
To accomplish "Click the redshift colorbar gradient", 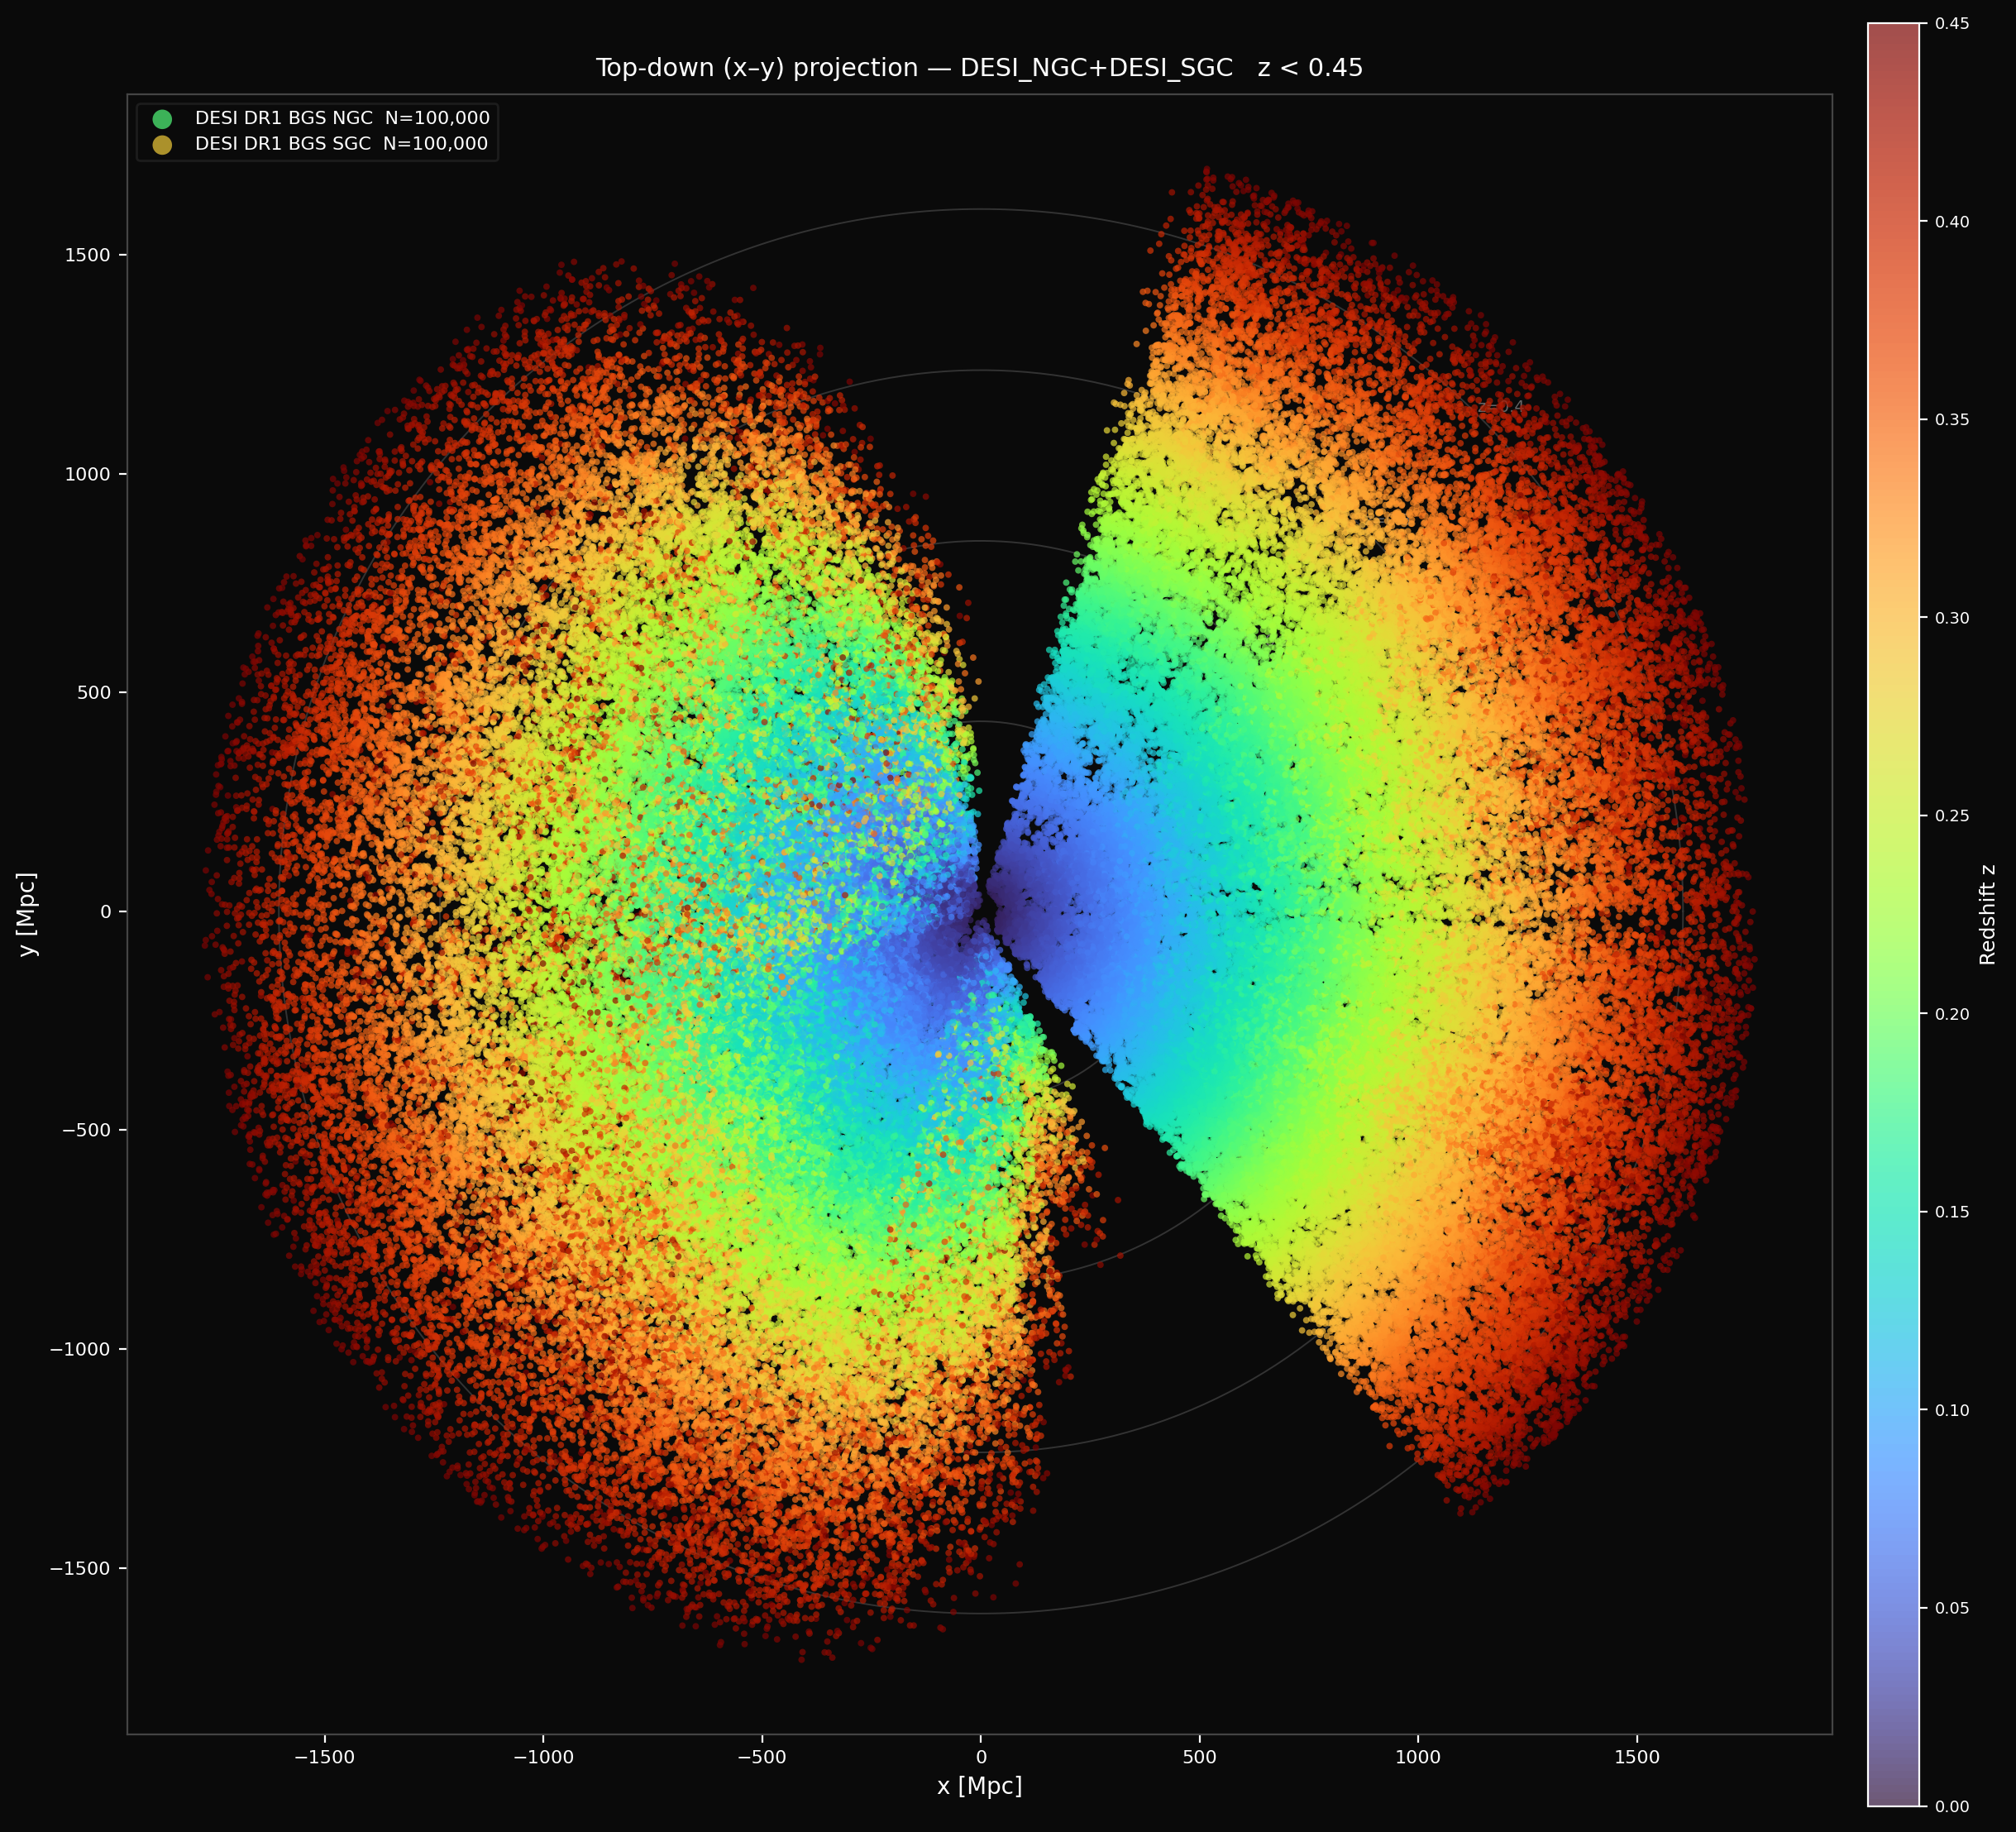I will point(1893,914).
